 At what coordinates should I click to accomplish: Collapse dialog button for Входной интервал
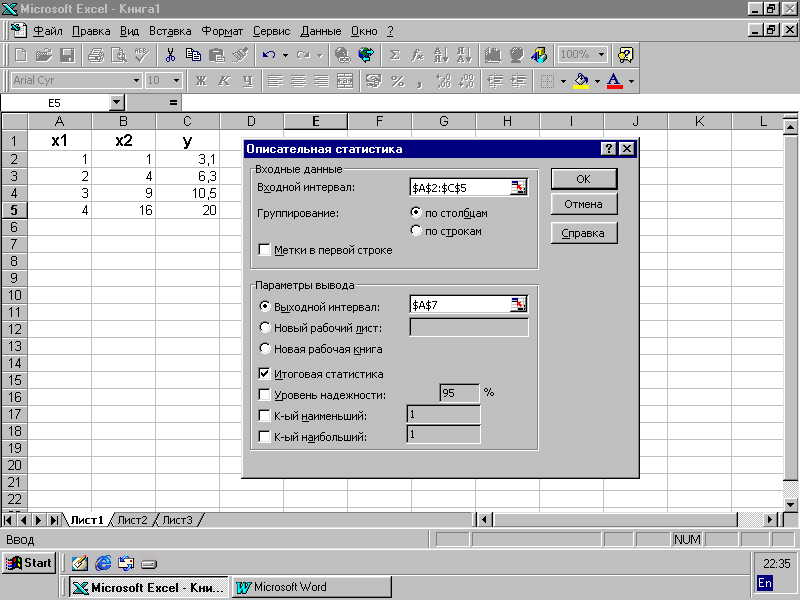coord(518,187)
